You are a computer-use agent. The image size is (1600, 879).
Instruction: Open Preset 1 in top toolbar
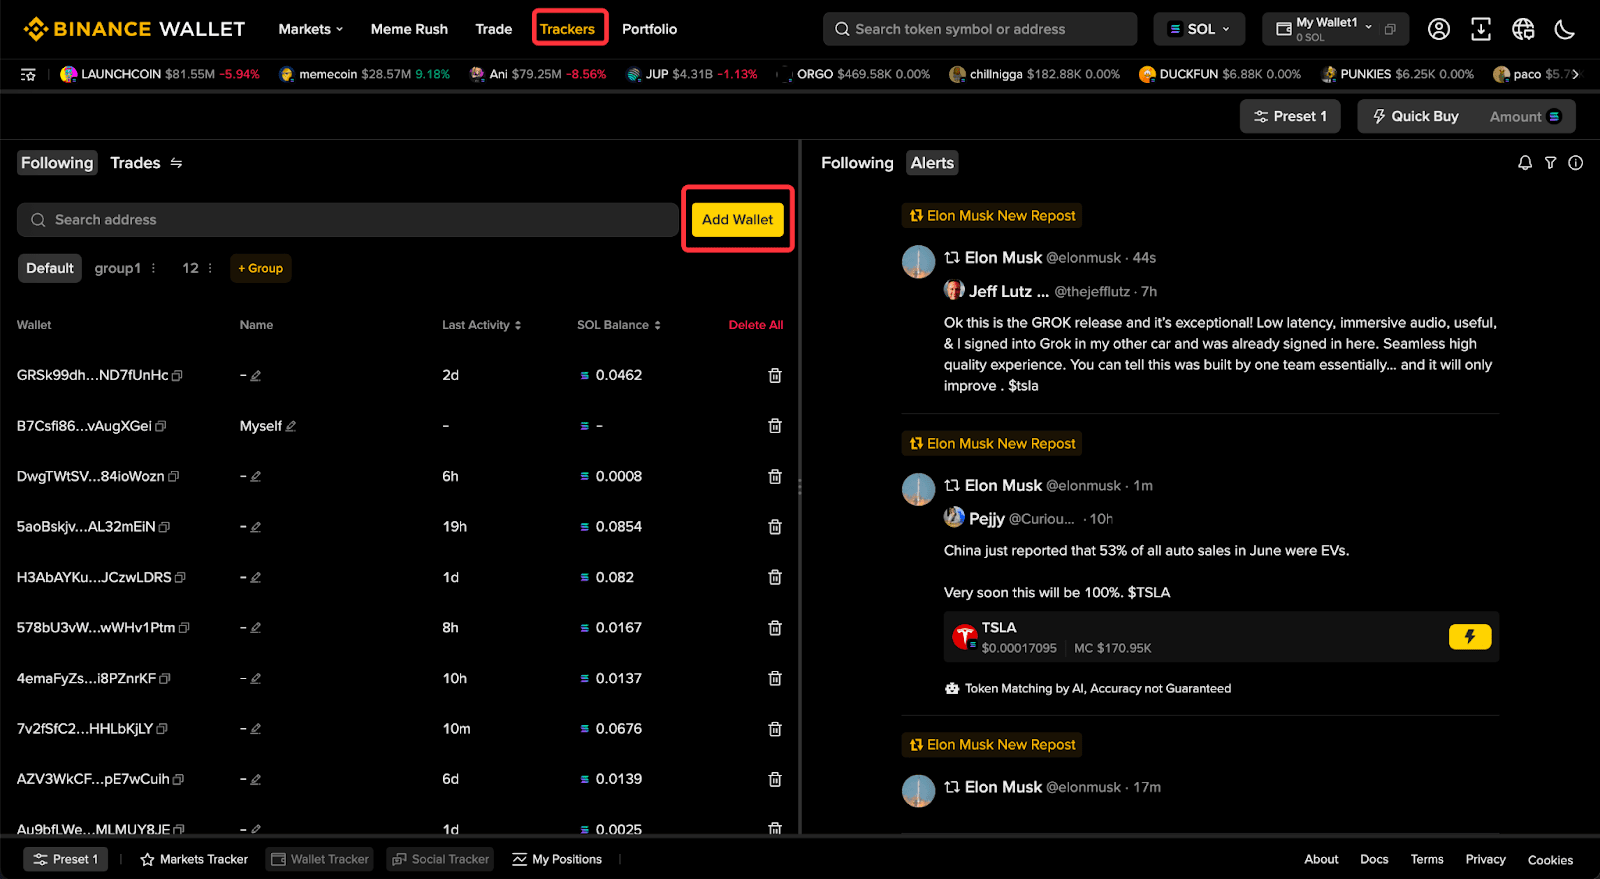(x=1290, y=116)
